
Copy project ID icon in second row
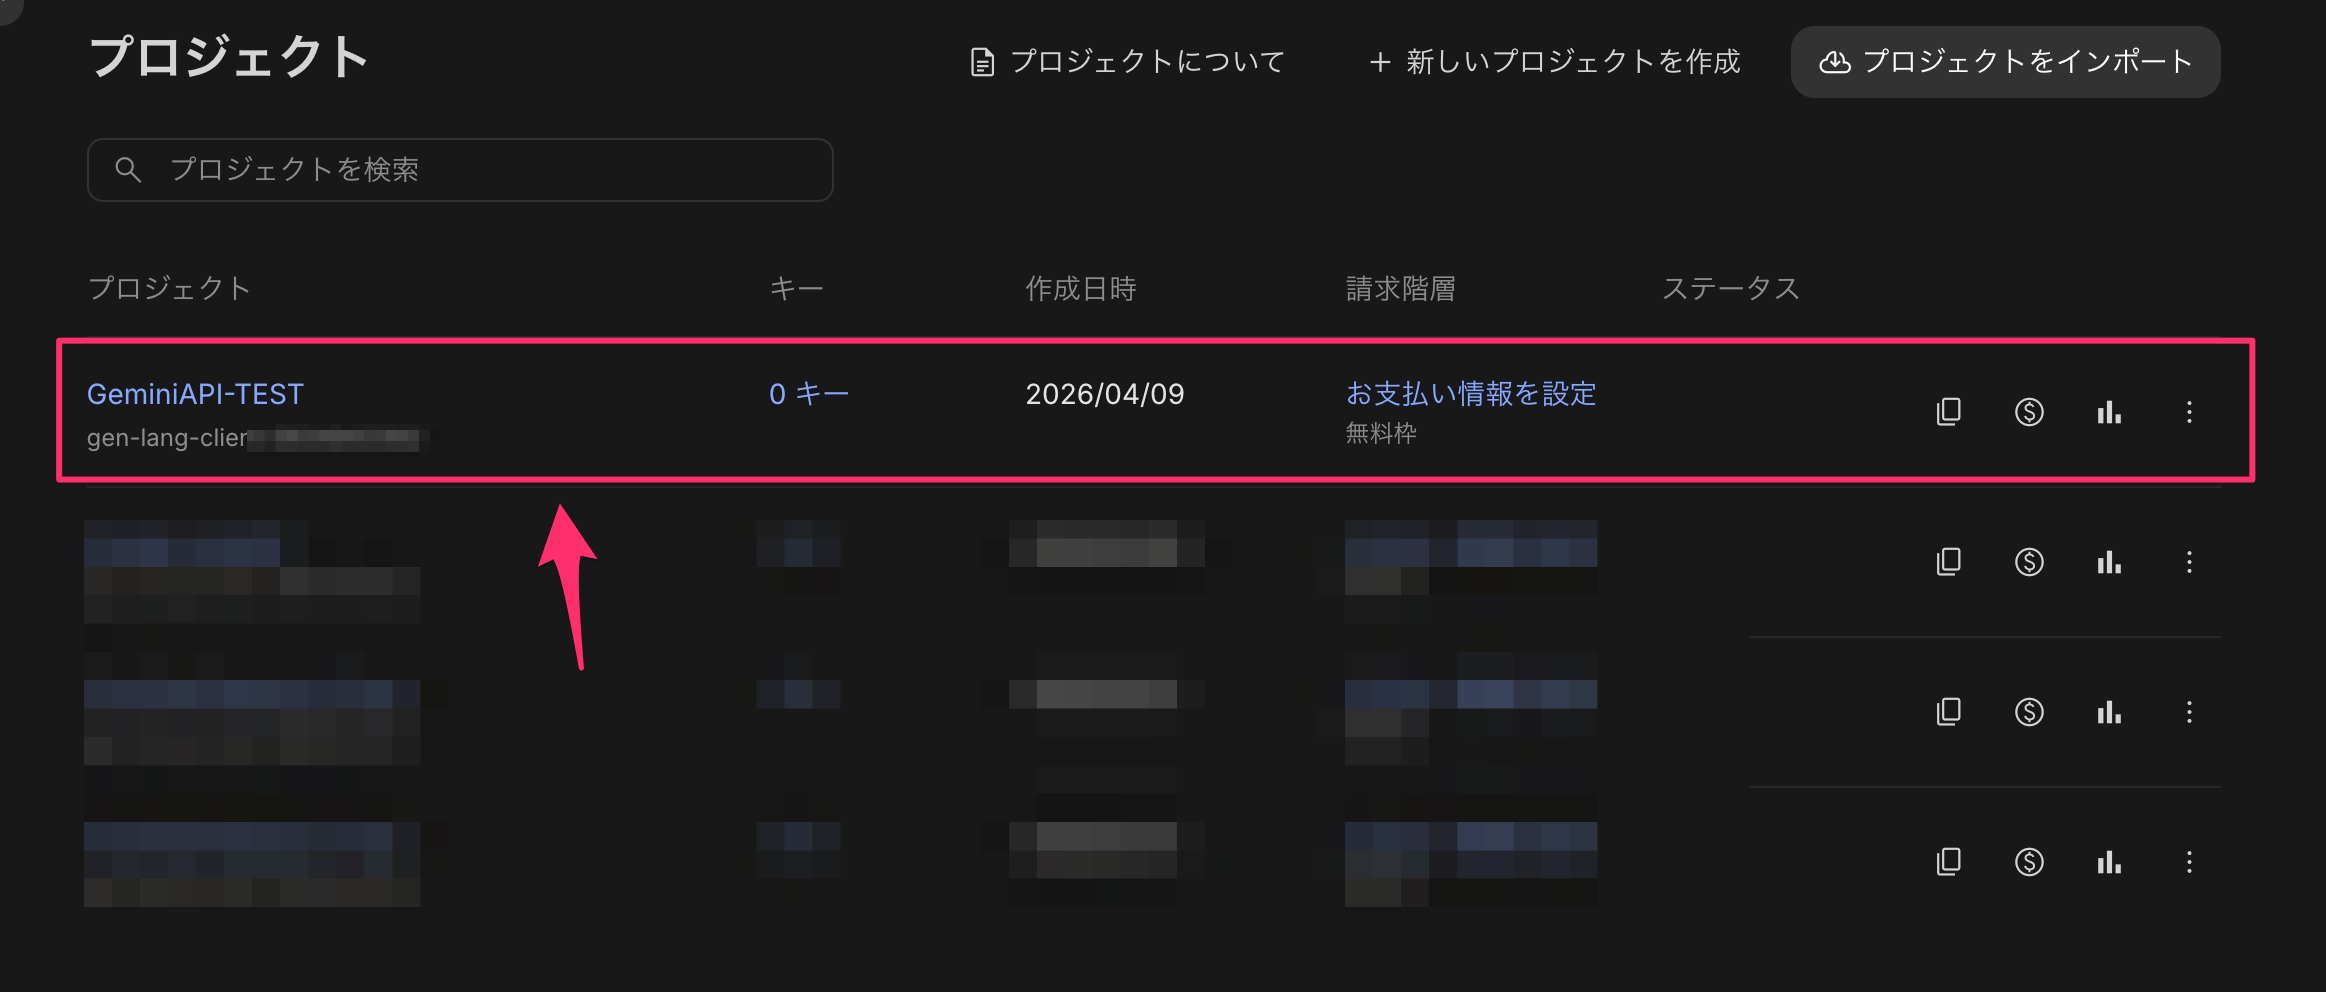coord(1948,562)
